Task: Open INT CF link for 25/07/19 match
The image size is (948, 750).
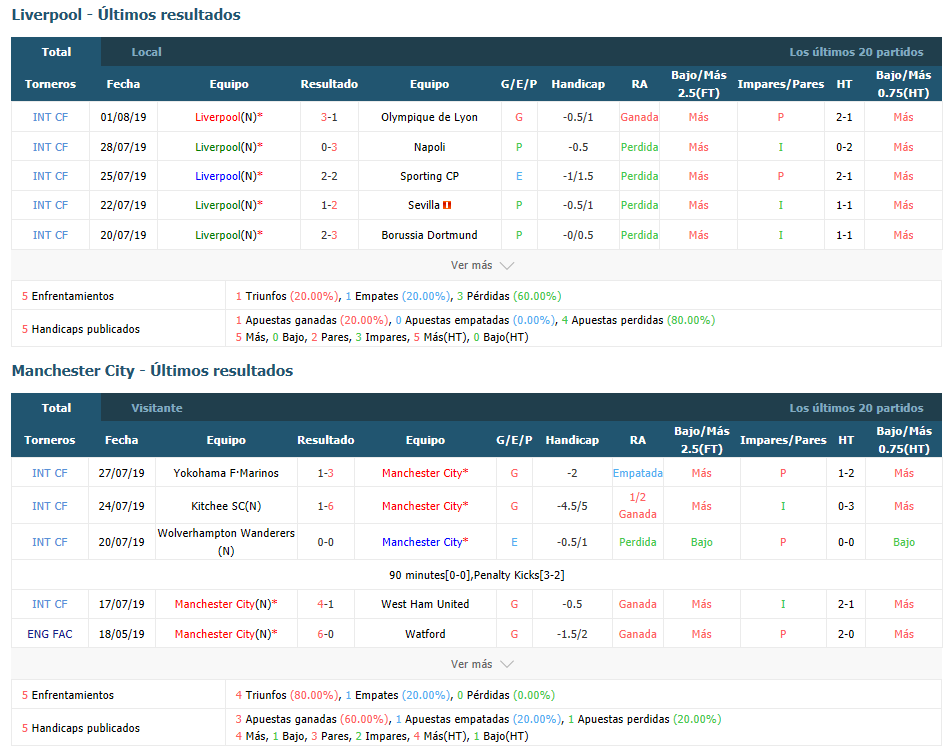Action: 50,176
